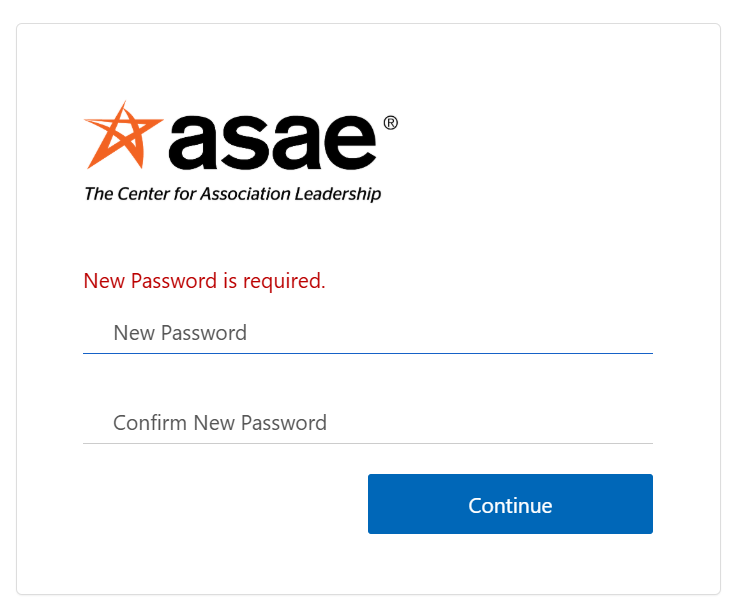Click the red 'New Password is required.' message
The image size is (745, 611).
pyautogui.click(x=204, y=281)
